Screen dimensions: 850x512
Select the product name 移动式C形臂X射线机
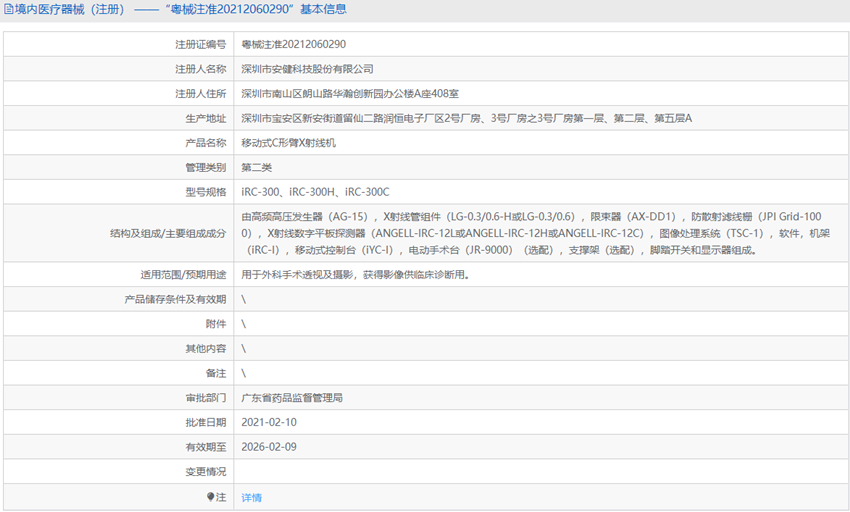coord(288,143)
